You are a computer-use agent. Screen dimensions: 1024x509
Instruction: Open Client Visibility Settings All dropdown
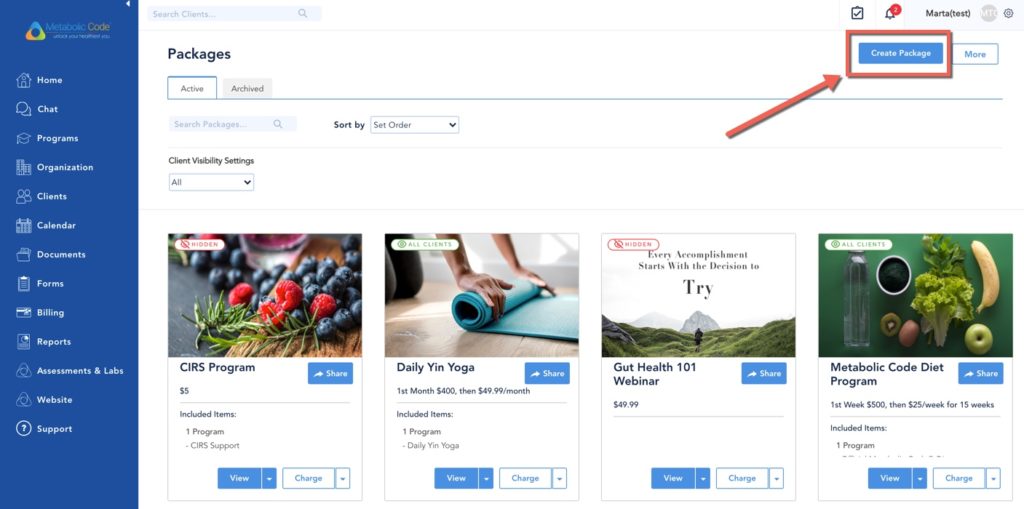click(x=211, y=182)
